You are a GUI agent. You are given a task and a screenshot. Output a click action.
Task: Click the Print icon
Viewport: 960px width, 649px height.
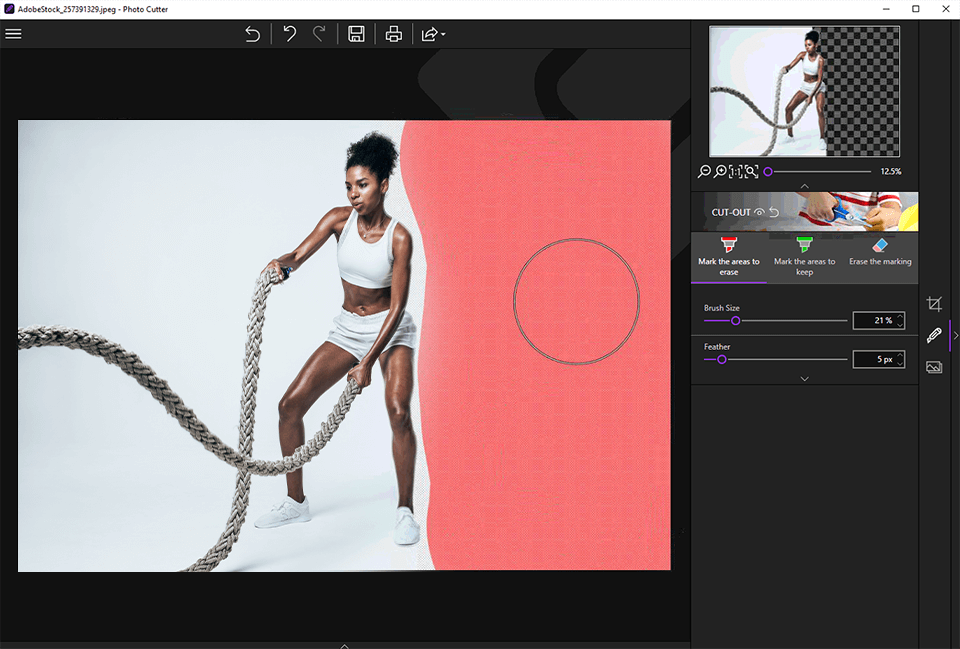point(394,34)
